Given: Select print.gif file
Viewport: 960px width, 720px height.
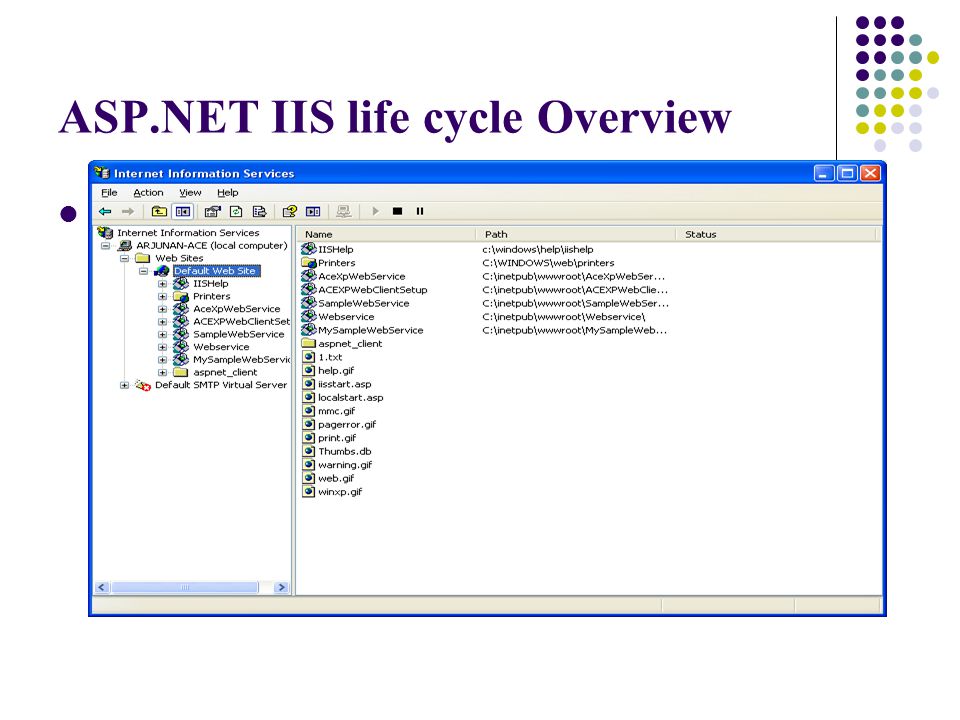Looking at the screenshot, I should pos(337,438).
